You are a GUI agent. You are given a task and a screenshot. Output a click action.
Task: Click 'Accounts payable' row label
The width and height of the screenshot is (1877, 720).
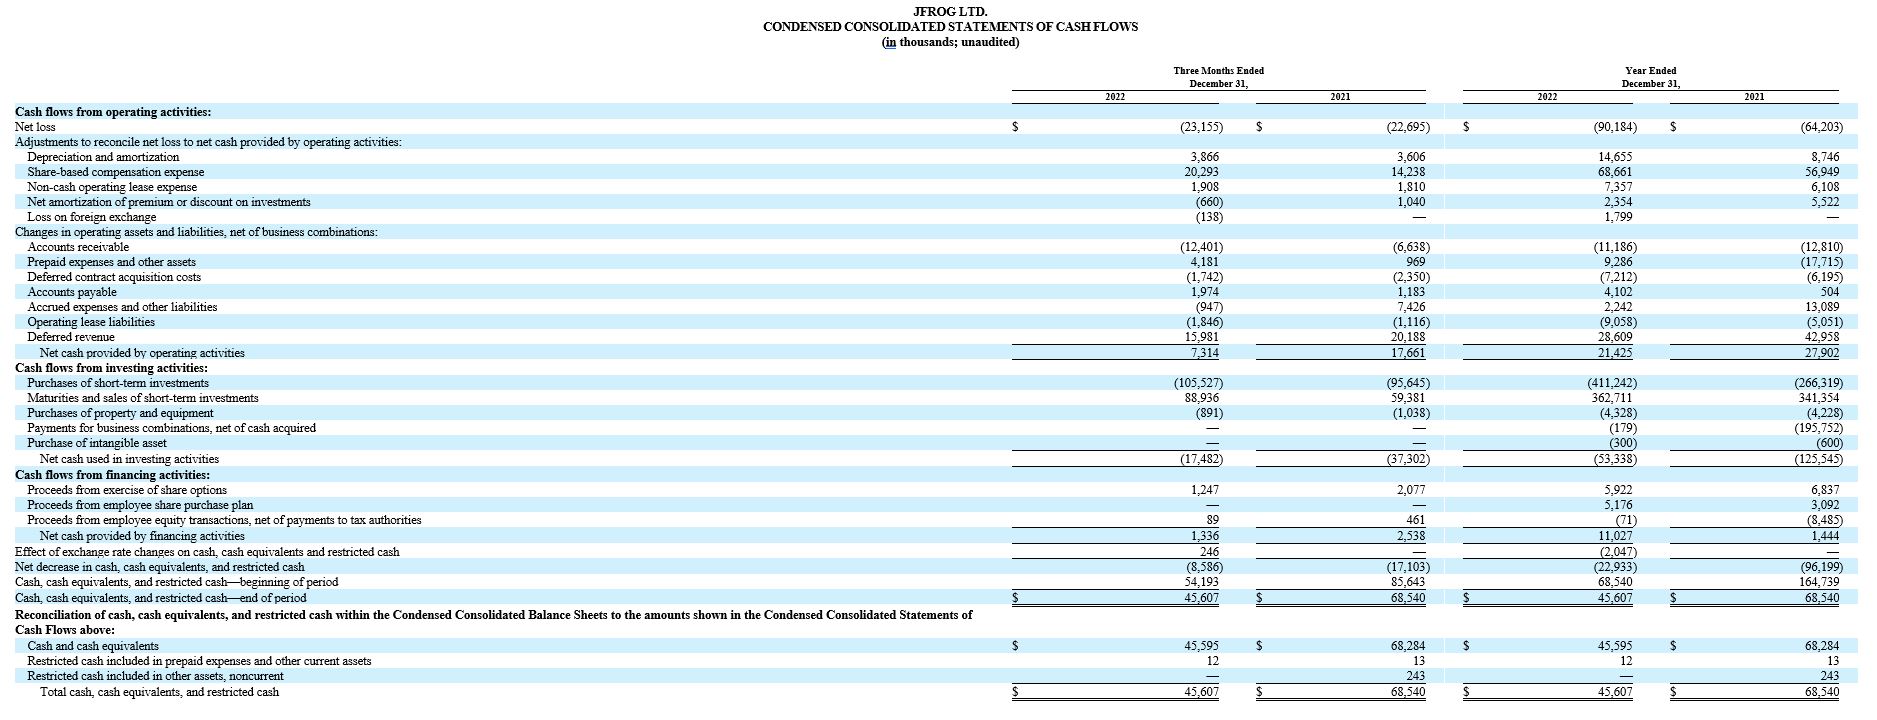point(72,292)
